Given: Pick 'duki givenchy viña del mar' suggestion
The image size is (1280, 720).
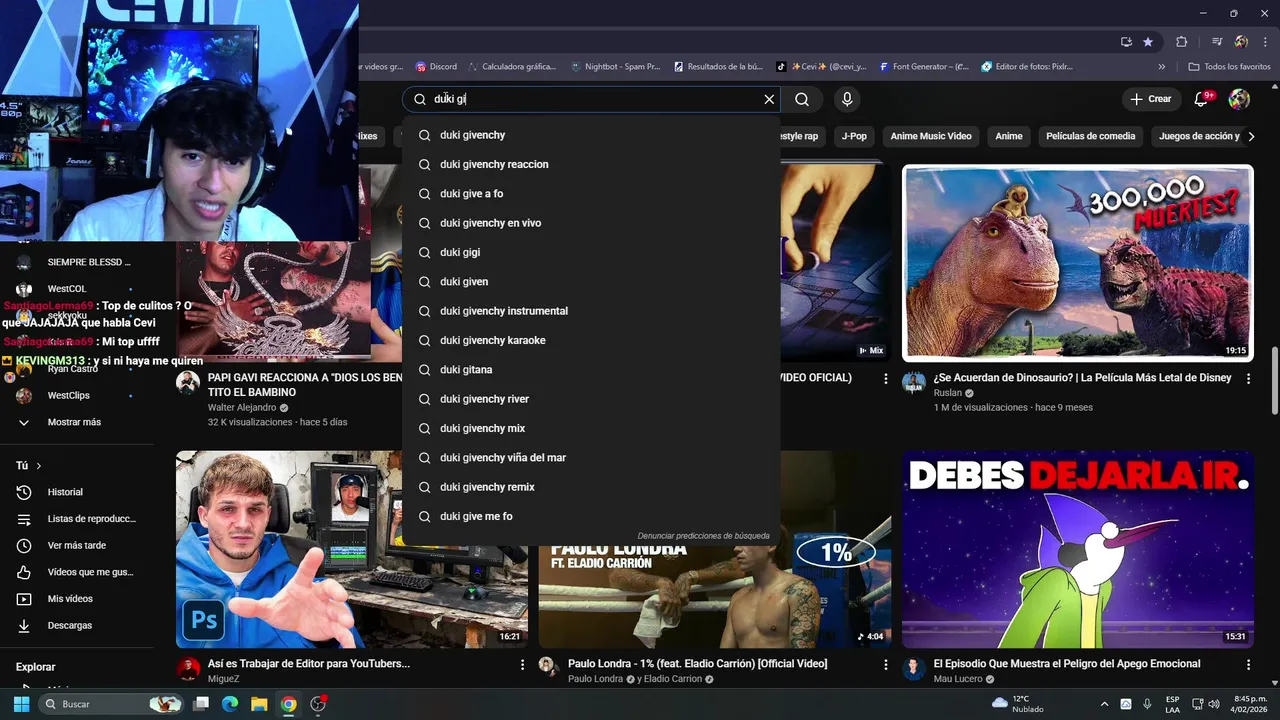Looking at the screenshot, I should point(591,458).
